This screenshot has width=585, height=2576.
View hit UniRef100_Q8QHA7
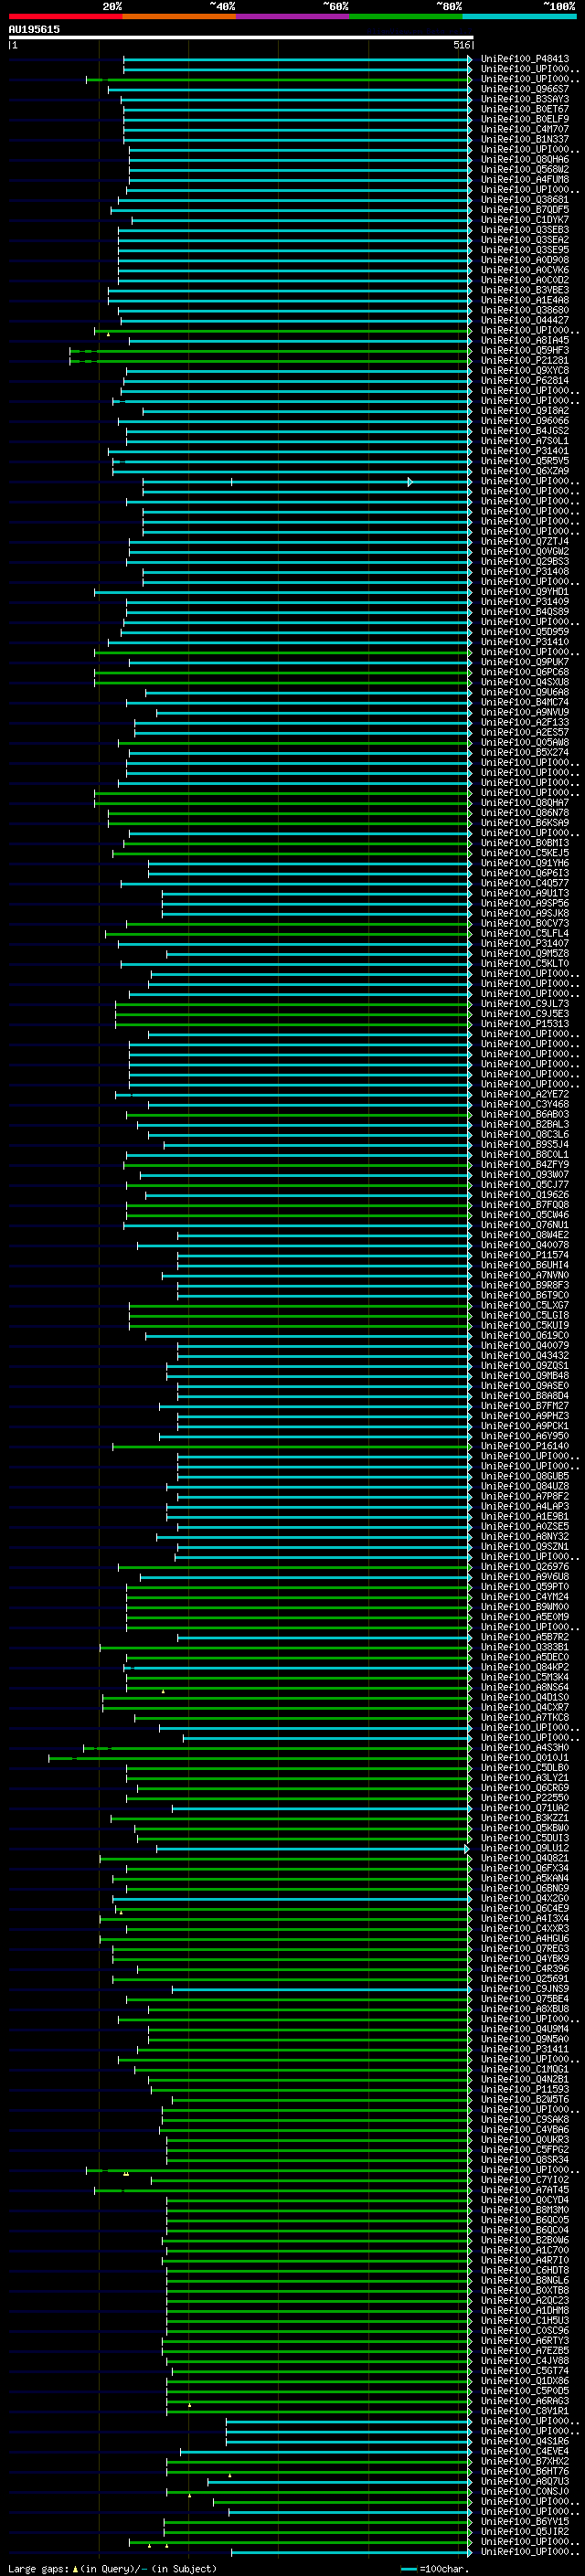[x=524, y=803]
